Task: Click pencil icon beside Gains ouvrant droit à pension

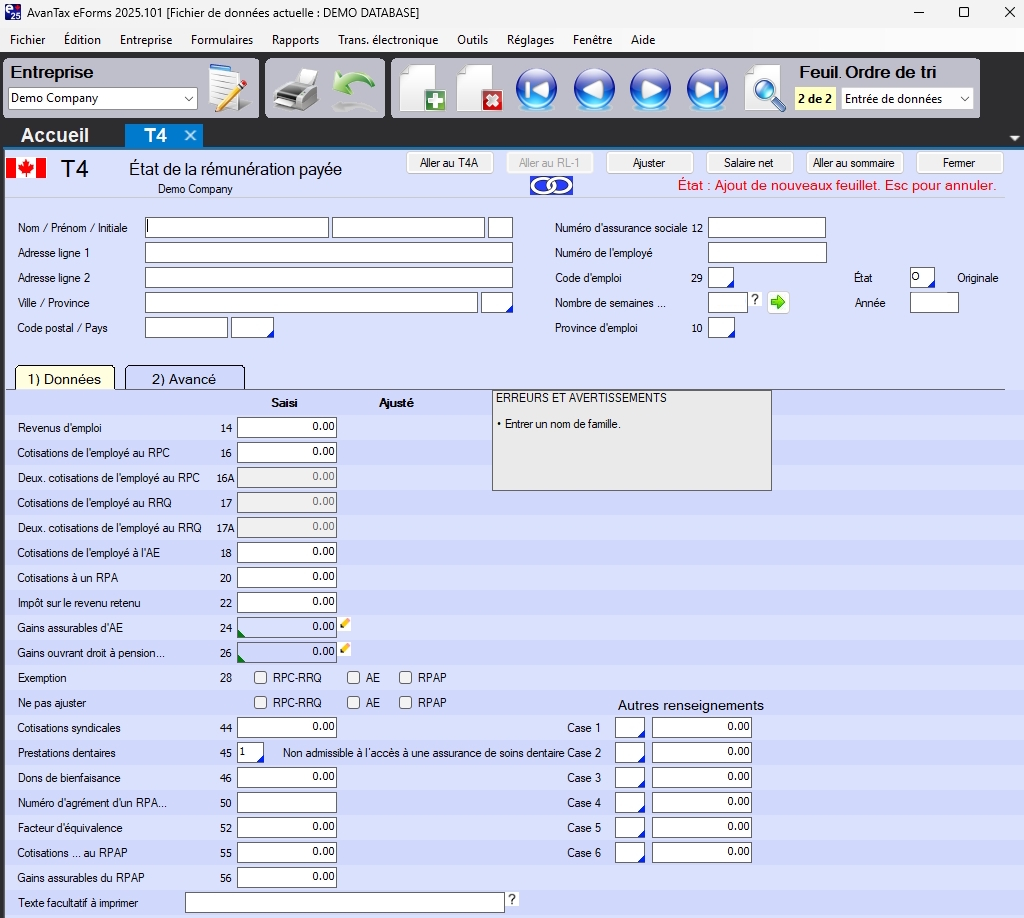Action: tap(345, 649)
